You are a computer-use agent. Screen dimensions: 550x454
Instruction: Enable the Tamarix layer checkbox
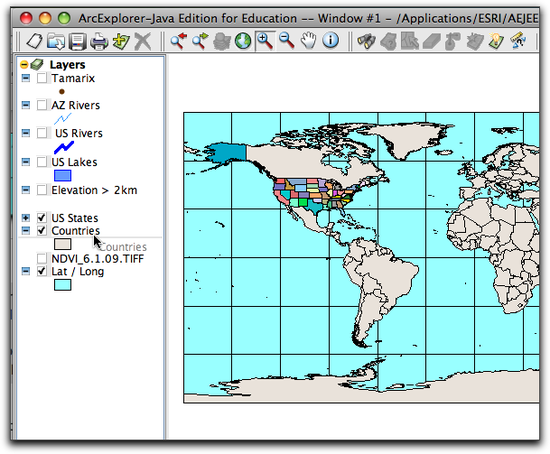[42, 78]
